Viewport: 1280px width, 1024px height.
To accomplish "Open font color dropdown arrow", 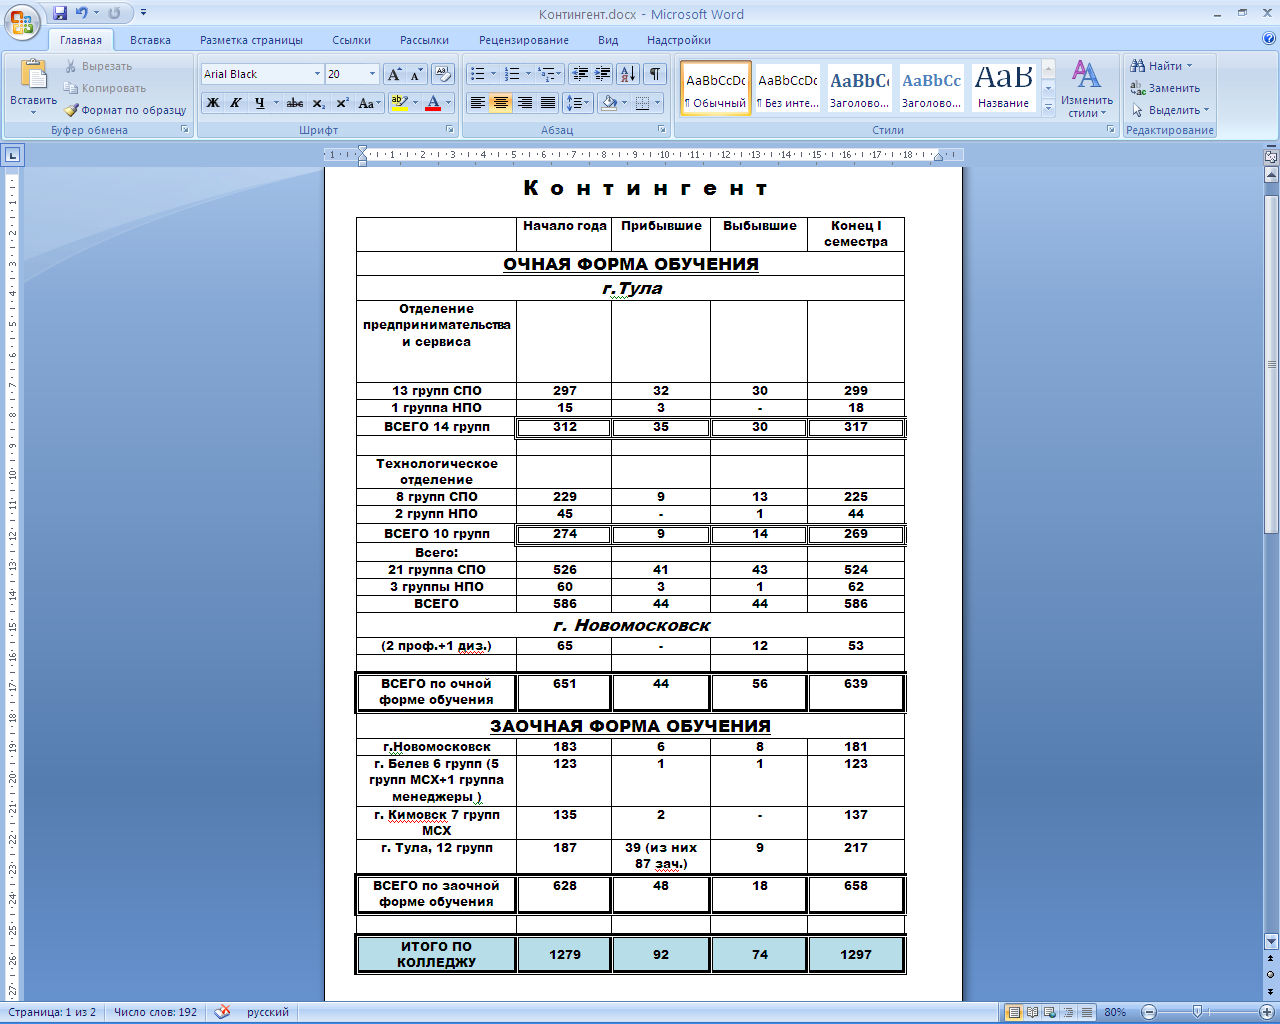I will tap(448, 102).
